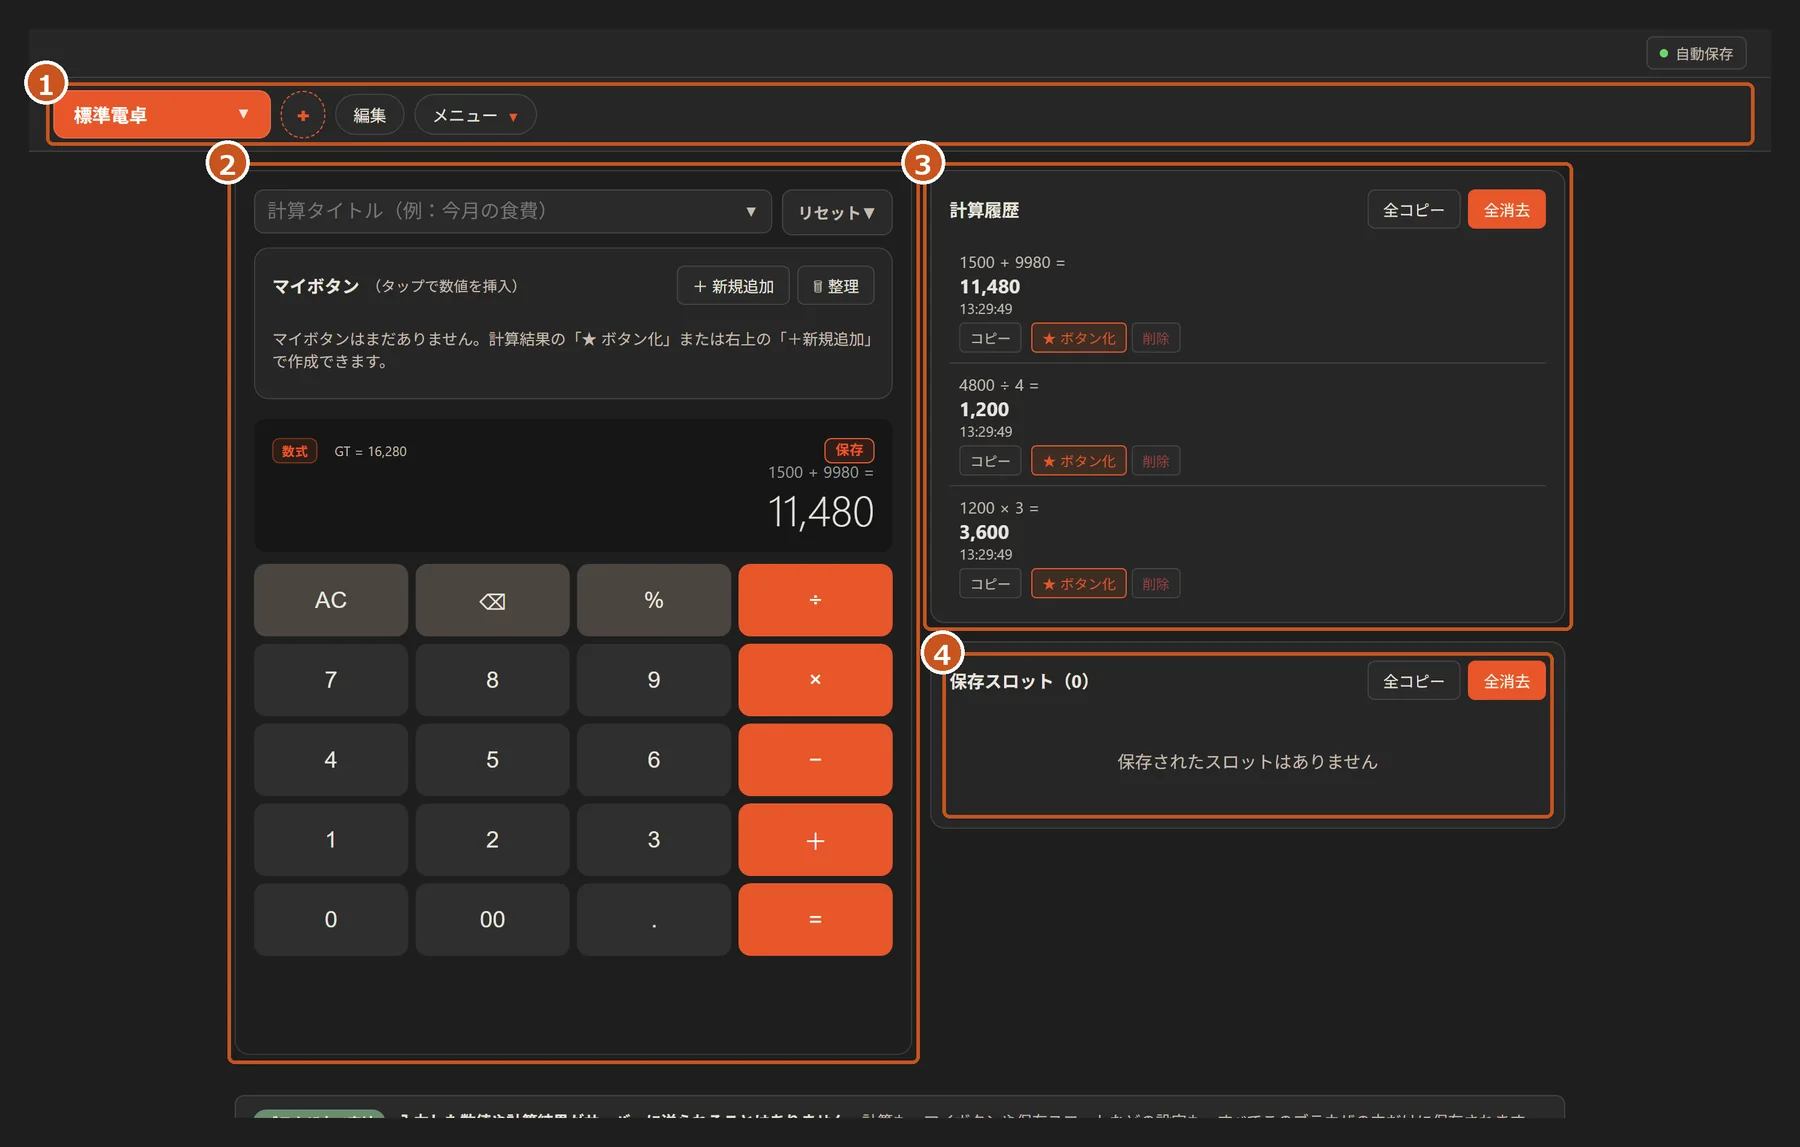Click the plus operator key on keypad
The height and width of the screenshot is (1147, 1800).
(815, 840)
